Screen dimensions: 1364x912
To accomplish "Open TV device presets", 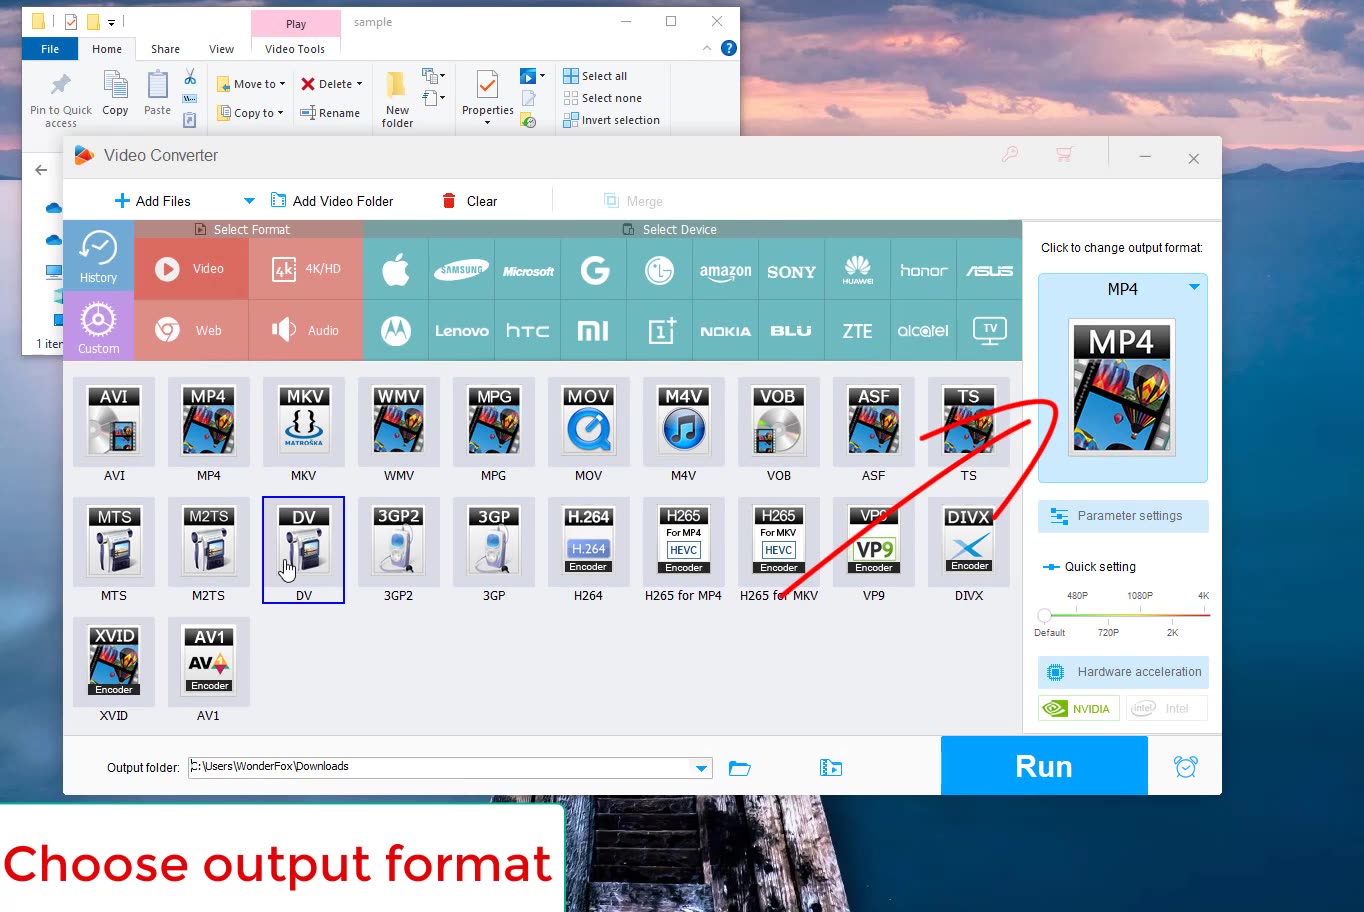I will (989, 331).
